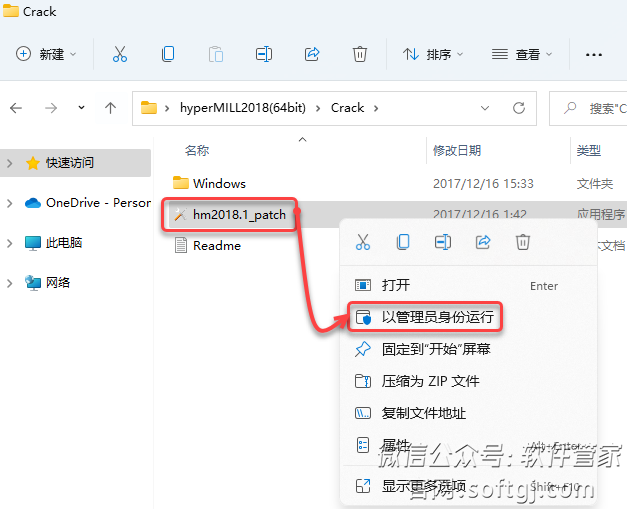The height and width of the screenshot is (509, 627).
Task: Click the Windows folder date 2017/12/16 15:33
Action: (483, 184)
